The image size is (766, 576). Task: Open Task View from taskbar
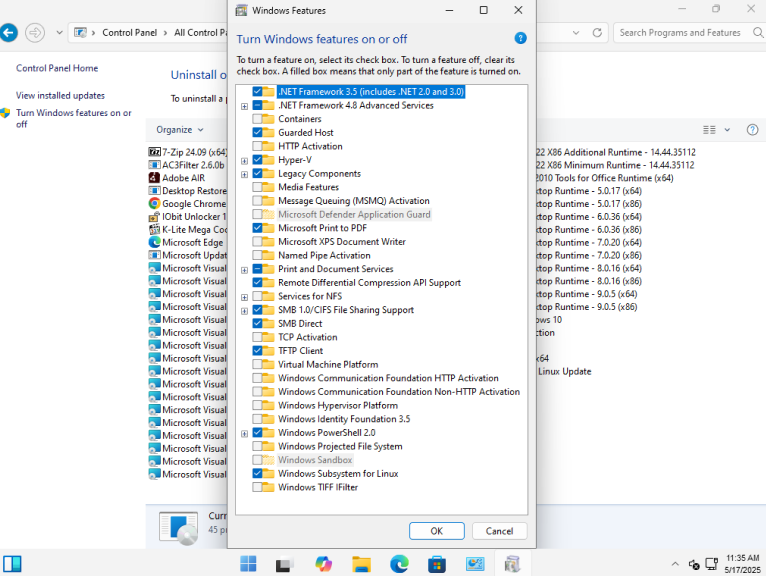284,564
